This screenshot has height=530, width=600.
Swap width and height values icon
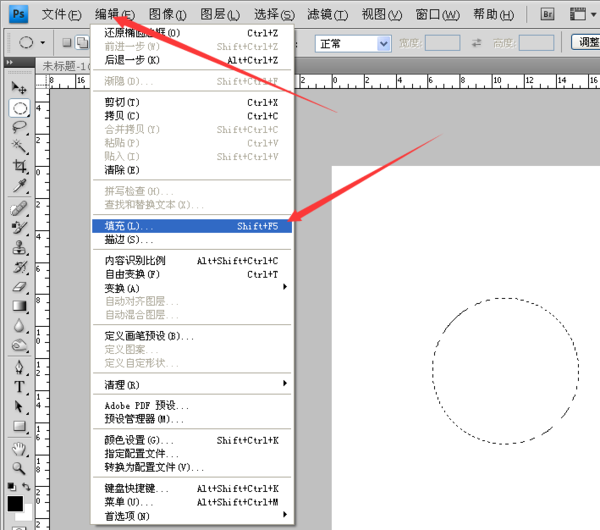tap(476, 43)
